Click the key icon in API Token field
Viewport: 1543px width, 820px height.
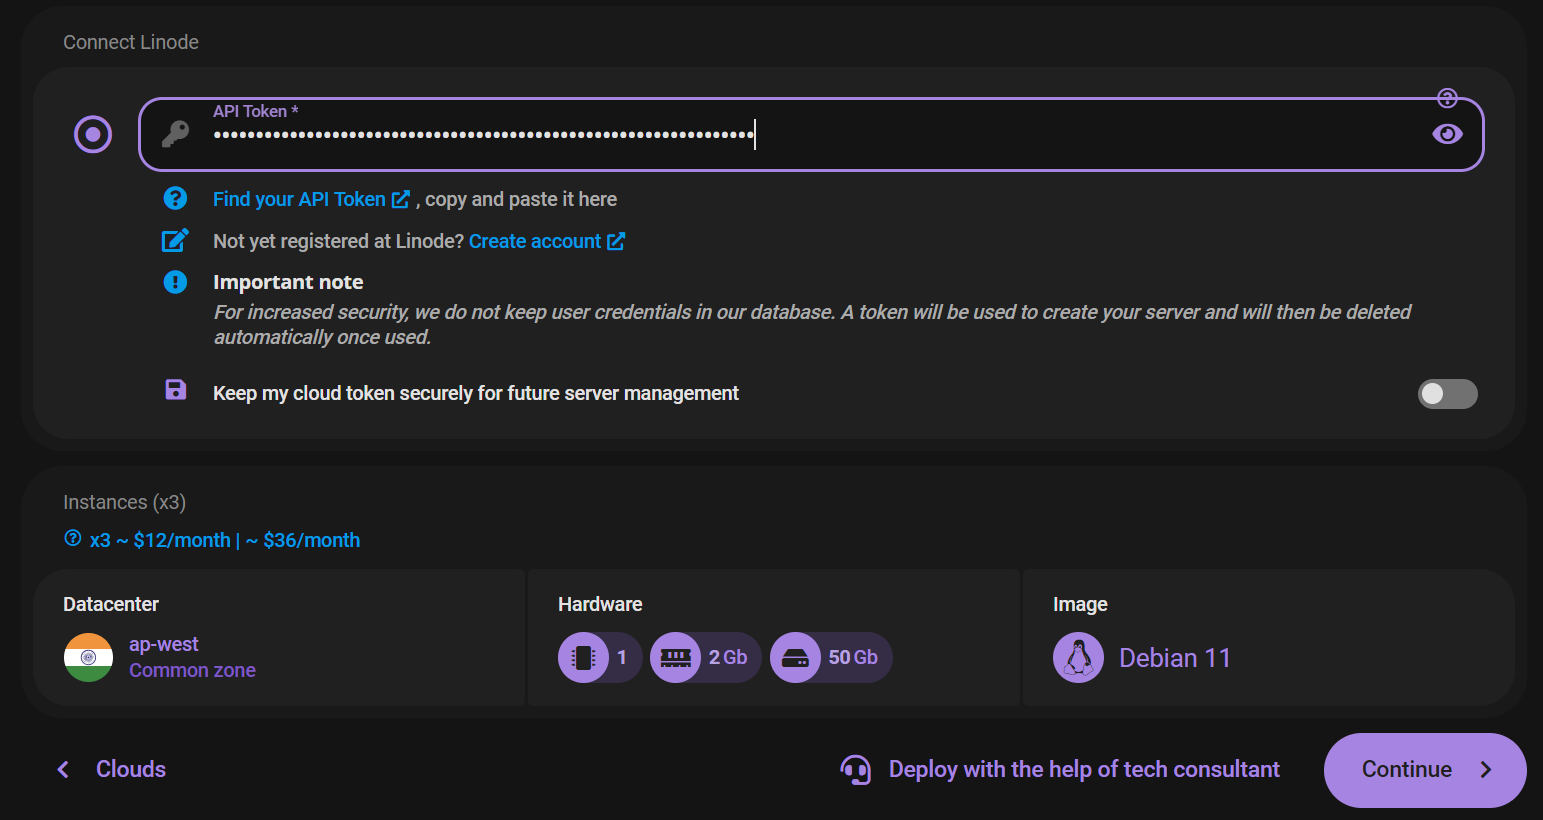point(175,134)
